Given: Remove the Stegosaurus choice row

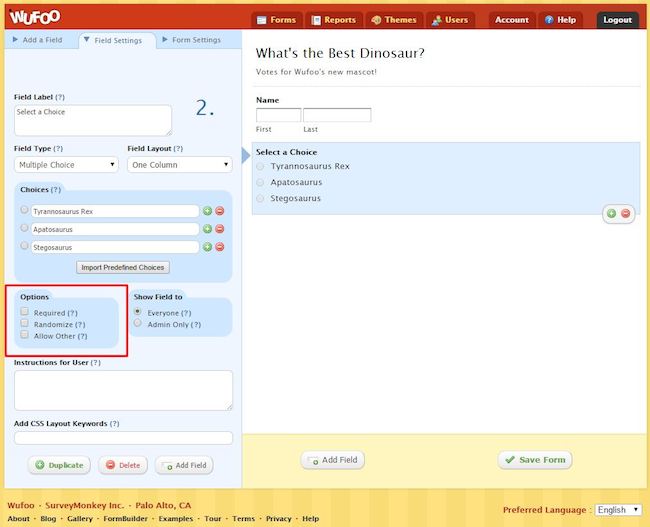Looking at the screenshot, I should [x=220, y=247].
